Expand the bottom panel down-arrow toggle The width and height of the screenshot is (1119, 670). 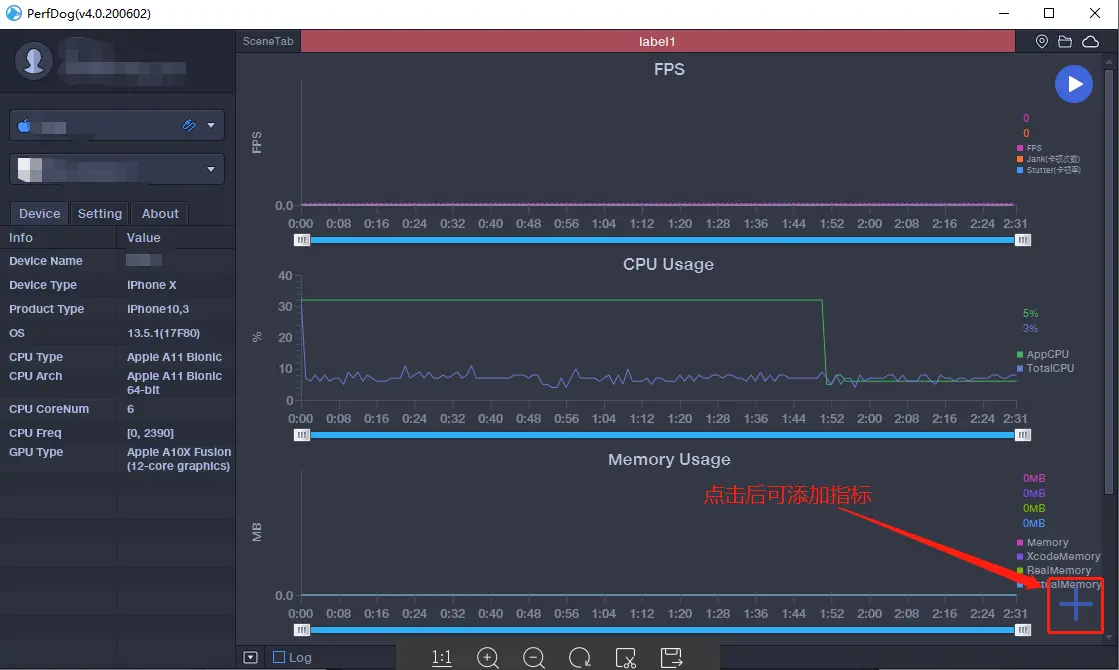click(x=250, y=657)
